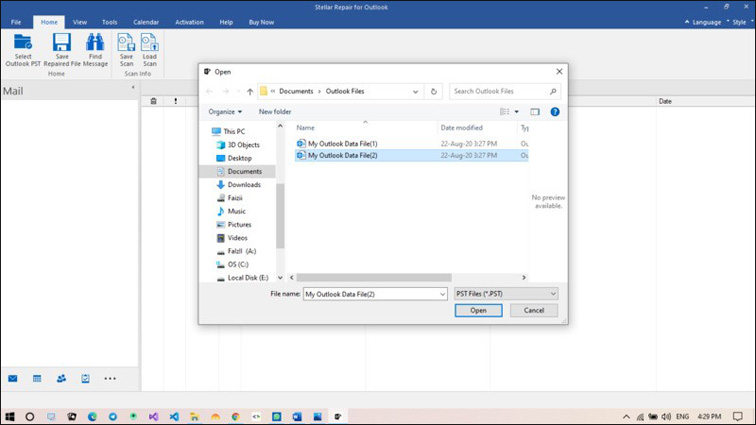Open Microsoft Edge from the taskbar
The image size is (756, 425).
coord(92,416)
